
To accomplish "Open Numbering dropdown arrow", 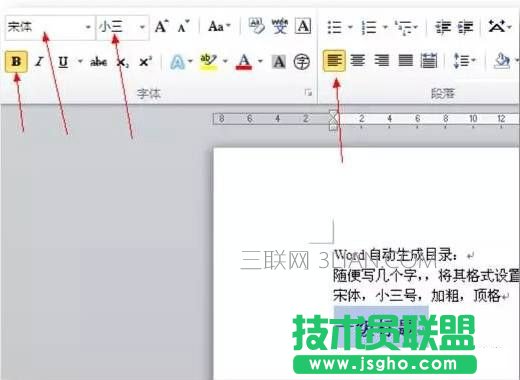I will pos(385,27).
